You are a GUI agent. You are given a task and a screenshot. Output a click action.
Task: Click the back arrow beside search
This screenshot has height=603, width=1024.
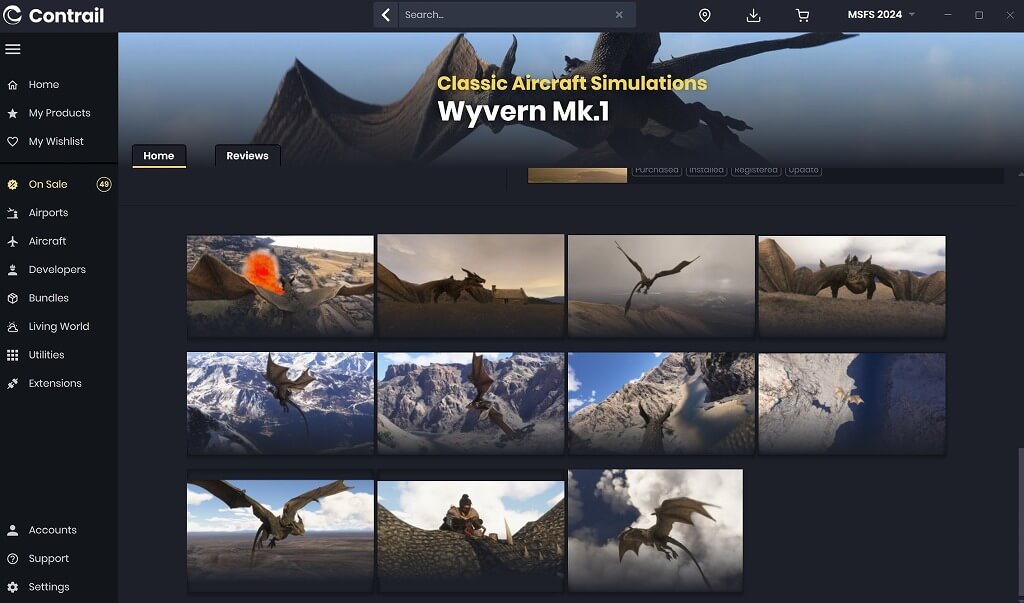386,15
